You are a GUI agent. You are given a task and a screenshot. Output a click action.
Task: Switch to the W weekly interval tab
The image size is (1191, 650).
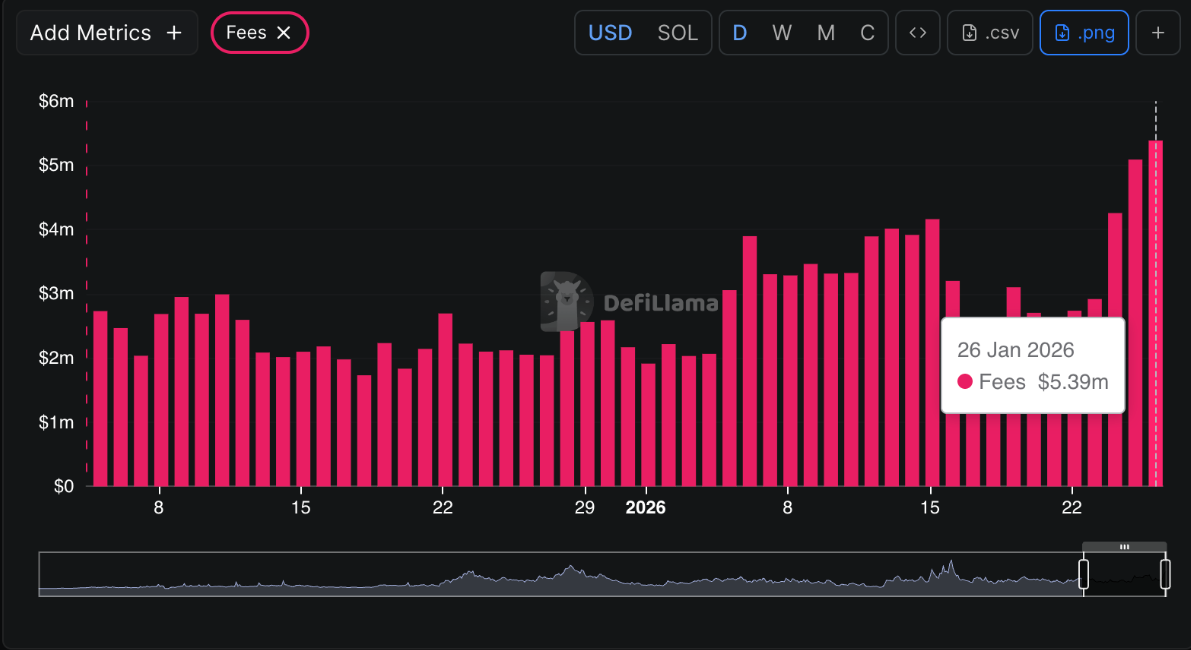pyautogui.click(x=781, y=32)
